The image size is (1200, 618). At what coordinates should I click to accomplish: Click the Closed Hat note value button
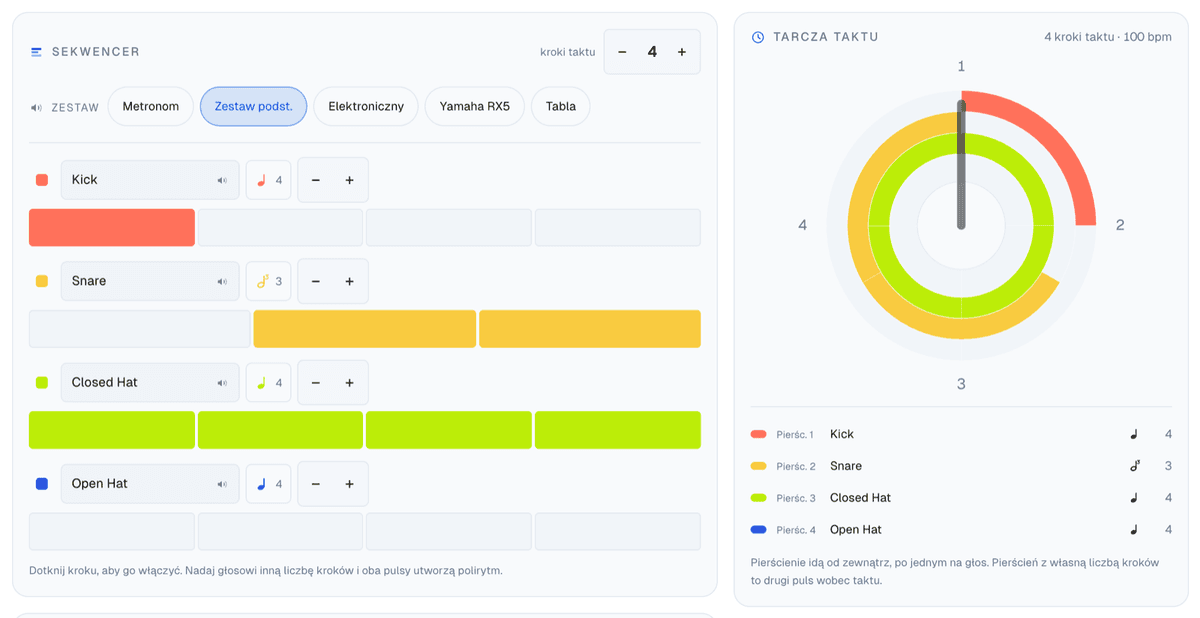coord(268,382)
